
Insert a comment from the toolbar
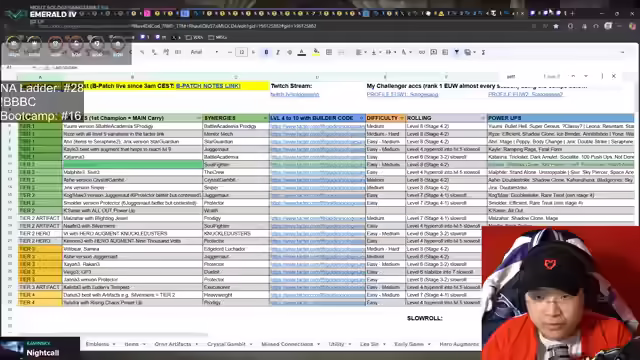click(x=433, y=52)
